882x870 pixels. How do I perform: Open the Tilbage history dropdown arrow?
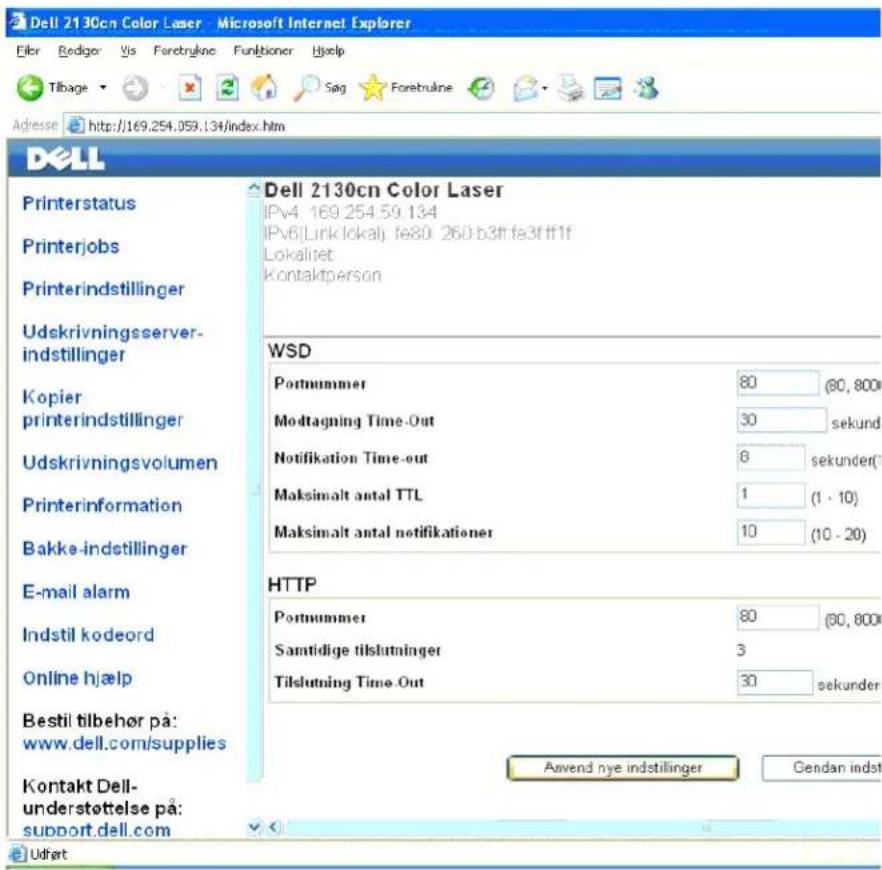[x=103, y=88]
